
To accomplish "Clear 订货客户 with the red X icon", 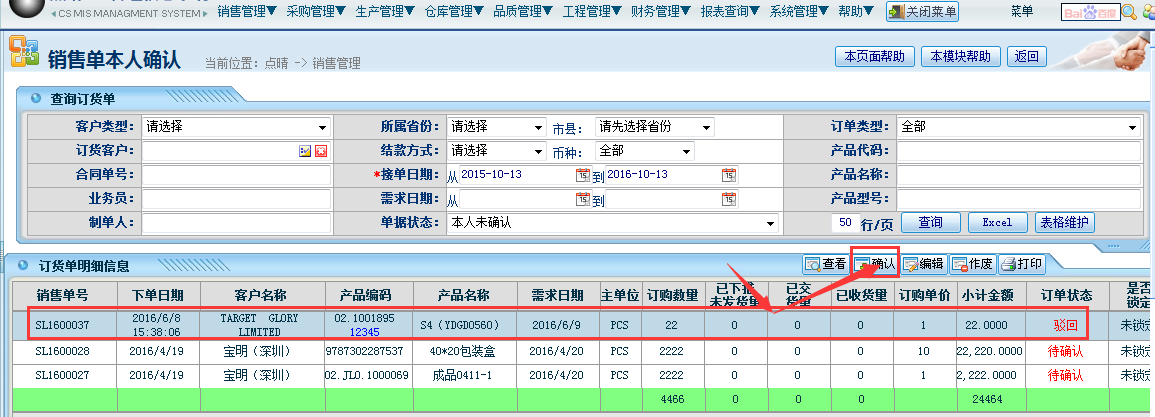I will (321, 151).
